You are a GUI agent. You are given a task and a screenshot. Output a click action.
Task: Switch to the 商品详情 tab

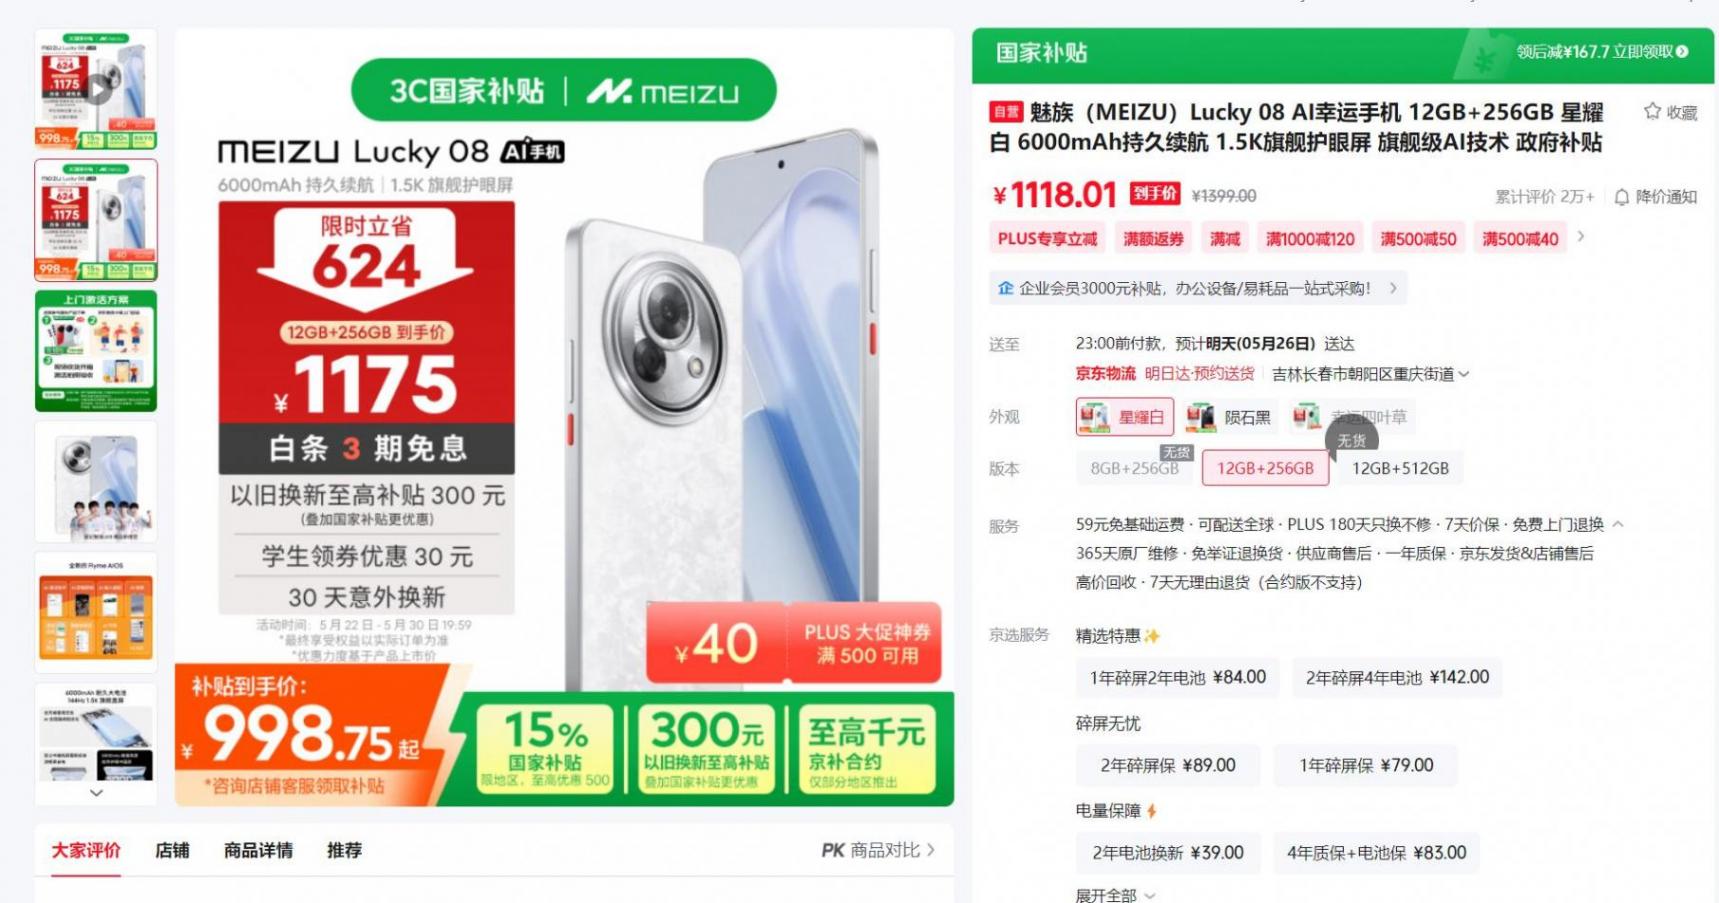point(258,850)
